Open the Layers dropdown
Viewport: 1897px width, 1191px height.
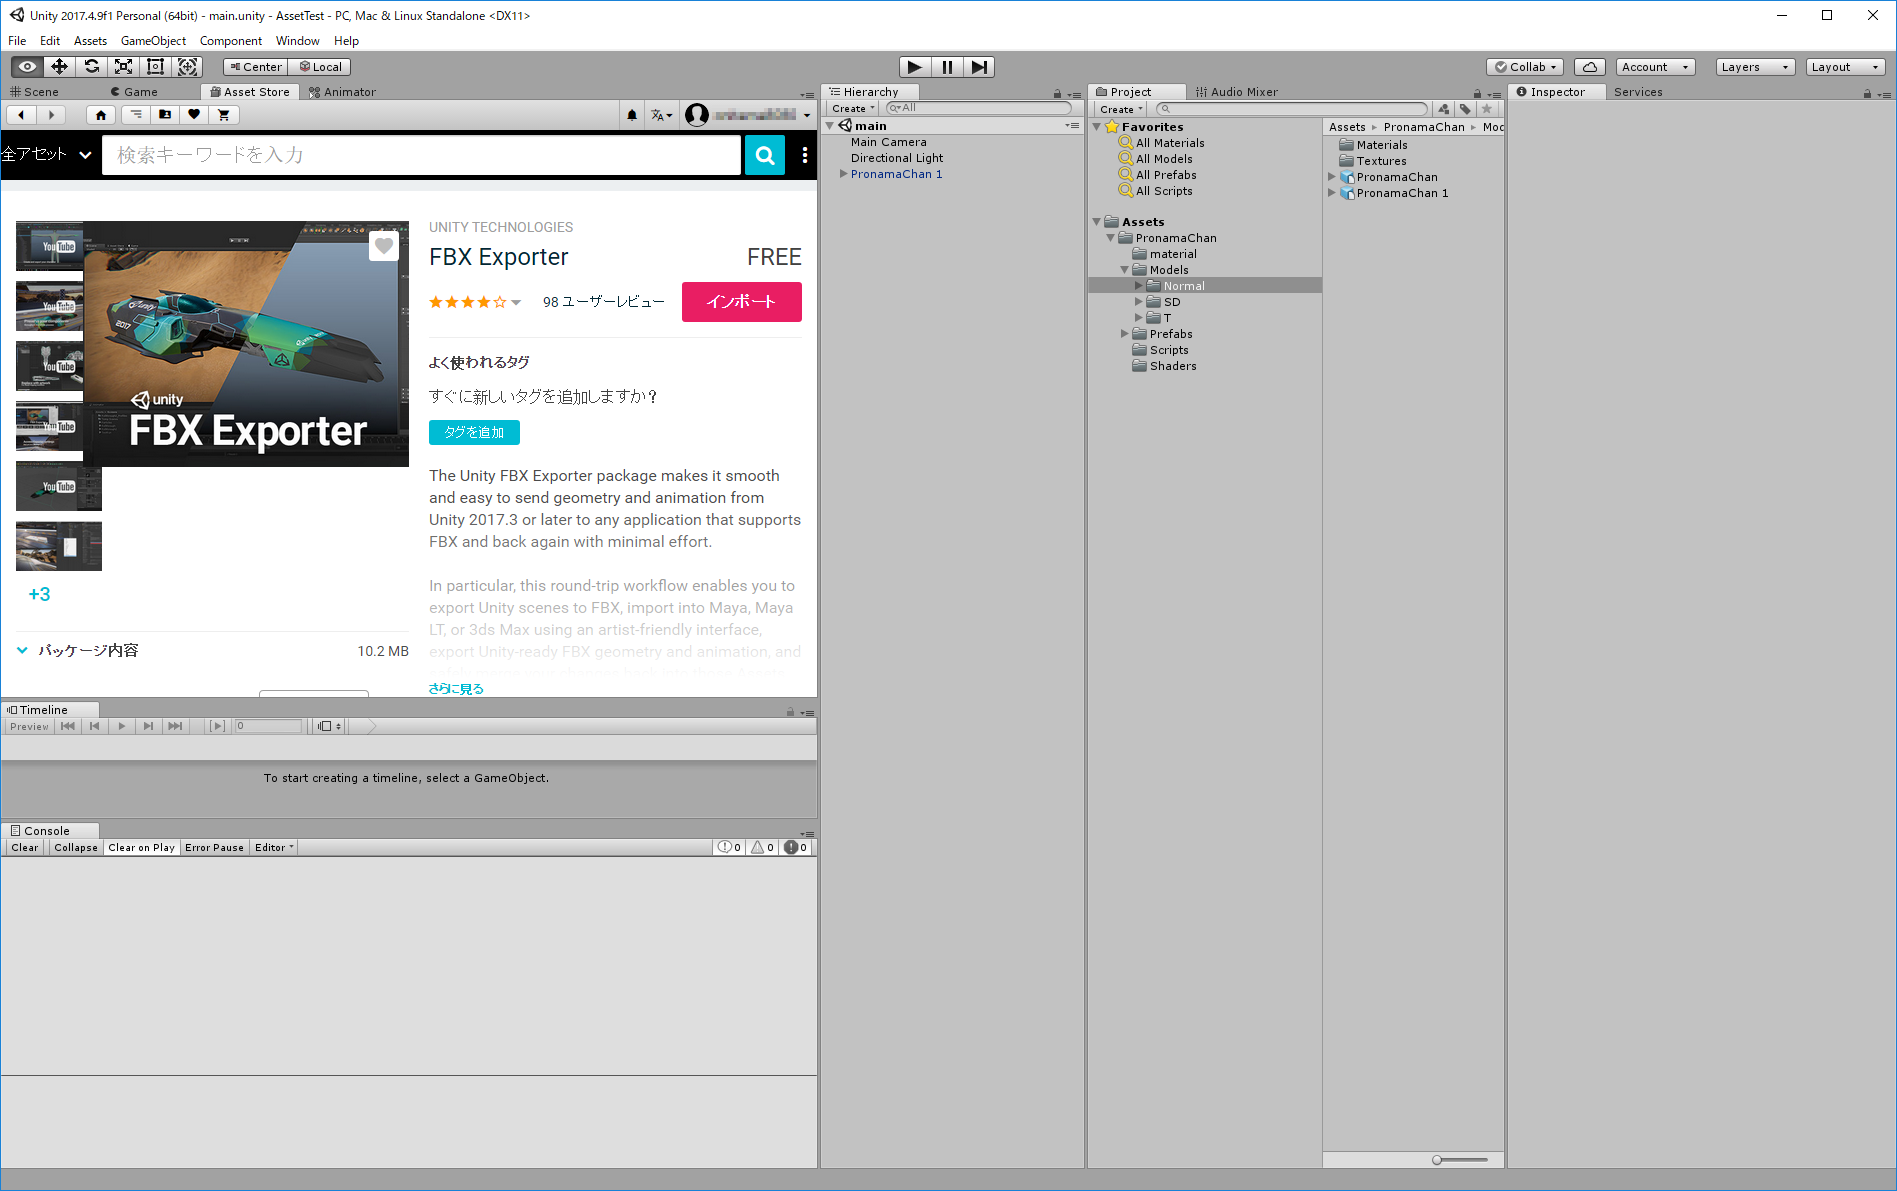[x=1754, y=67]
